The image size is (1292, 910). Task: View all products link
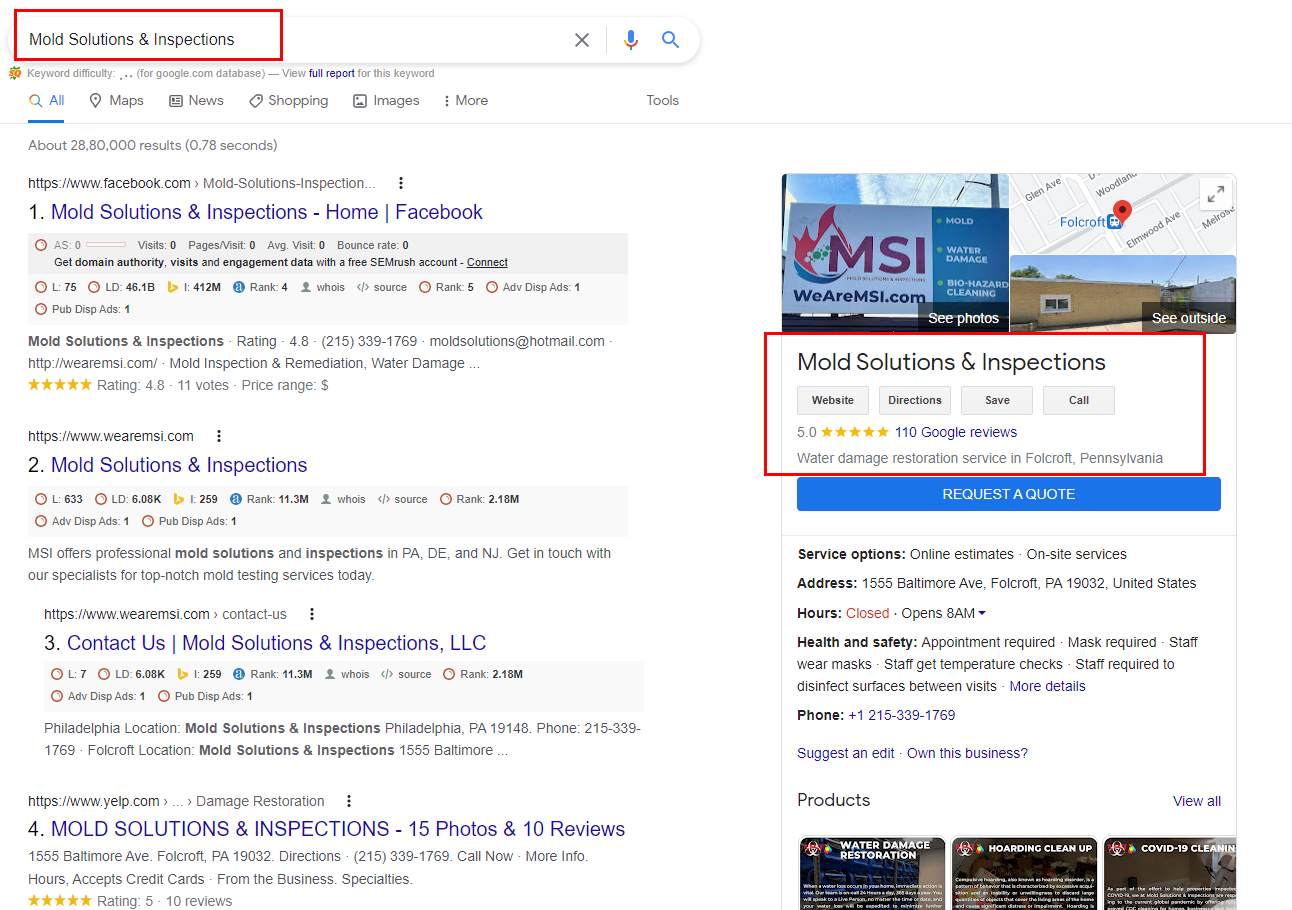[x=1197, y=801]
